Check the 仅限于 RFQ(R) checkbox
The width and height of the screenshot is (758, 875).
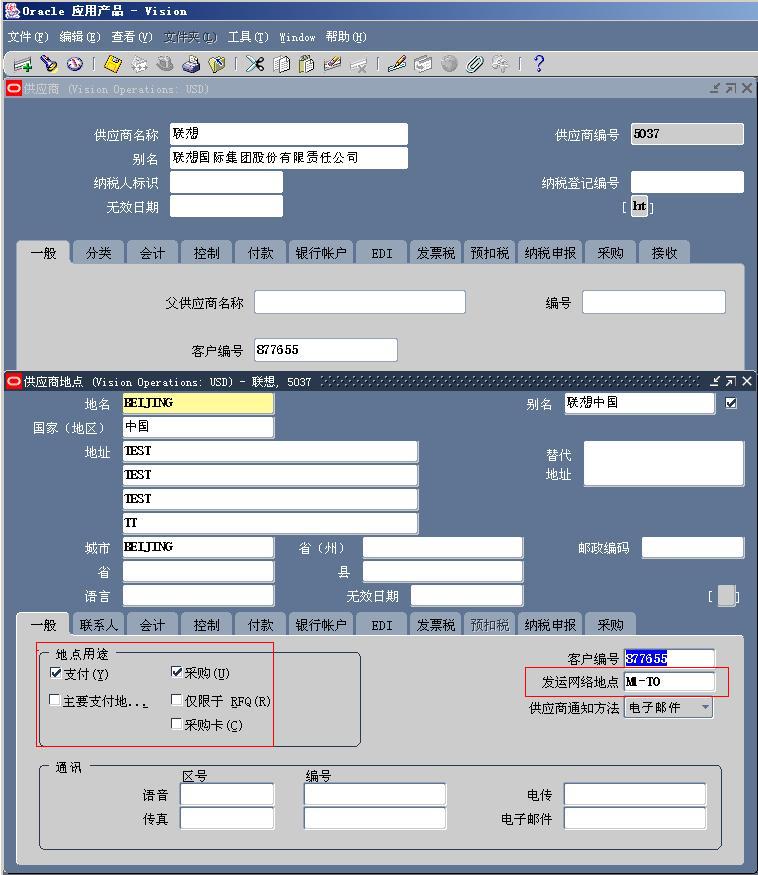(176, 699)
